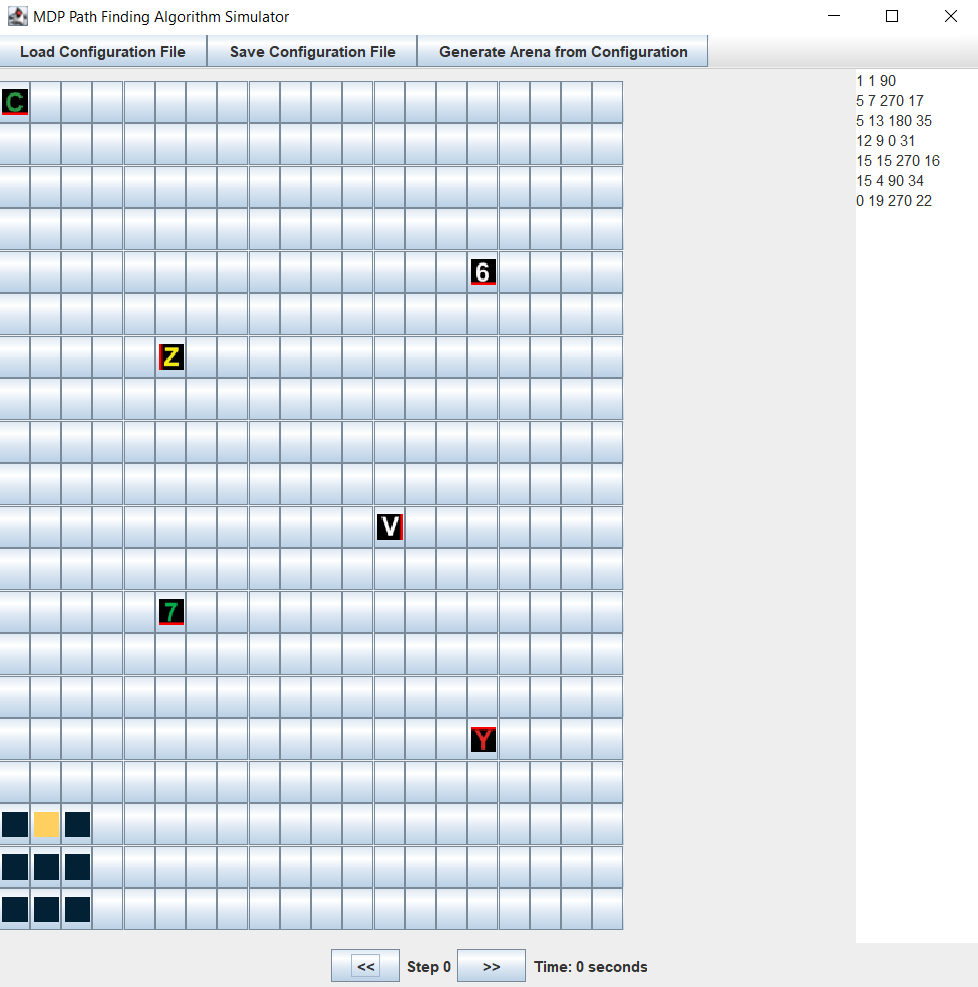Screen dimensions: 978x987
Task: Click the config line '5 13 180 35'
Action: (x=894, y=121)
